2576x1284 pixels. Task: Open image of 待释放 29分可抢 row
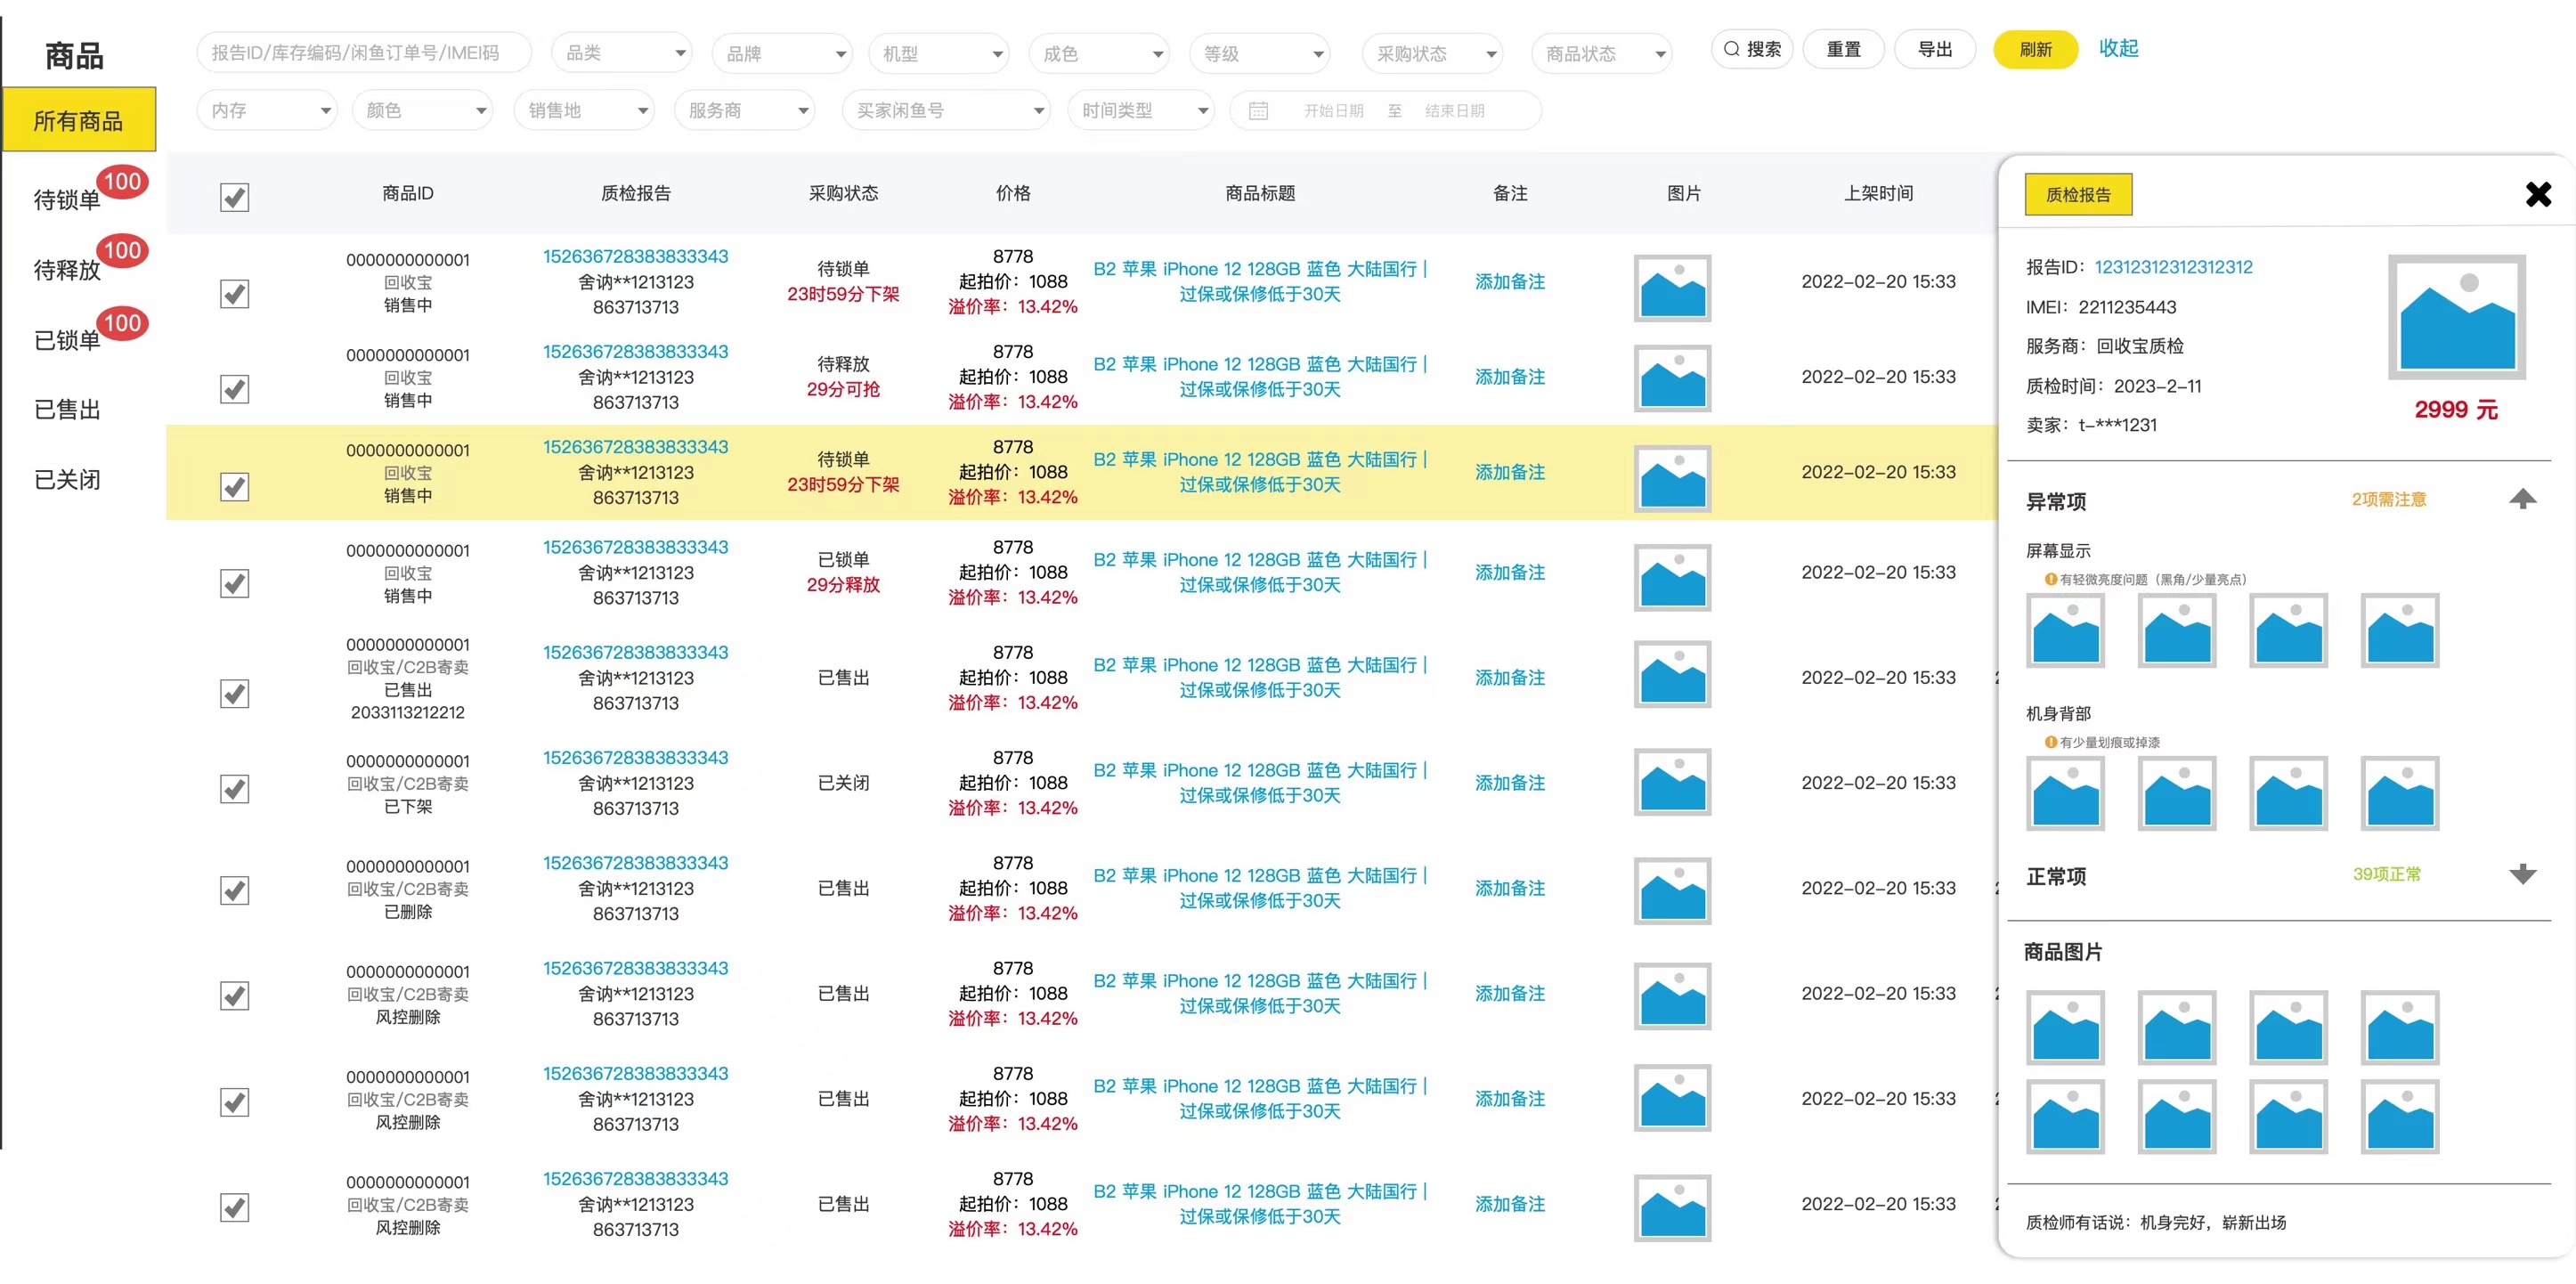(x=1672, y=378)
